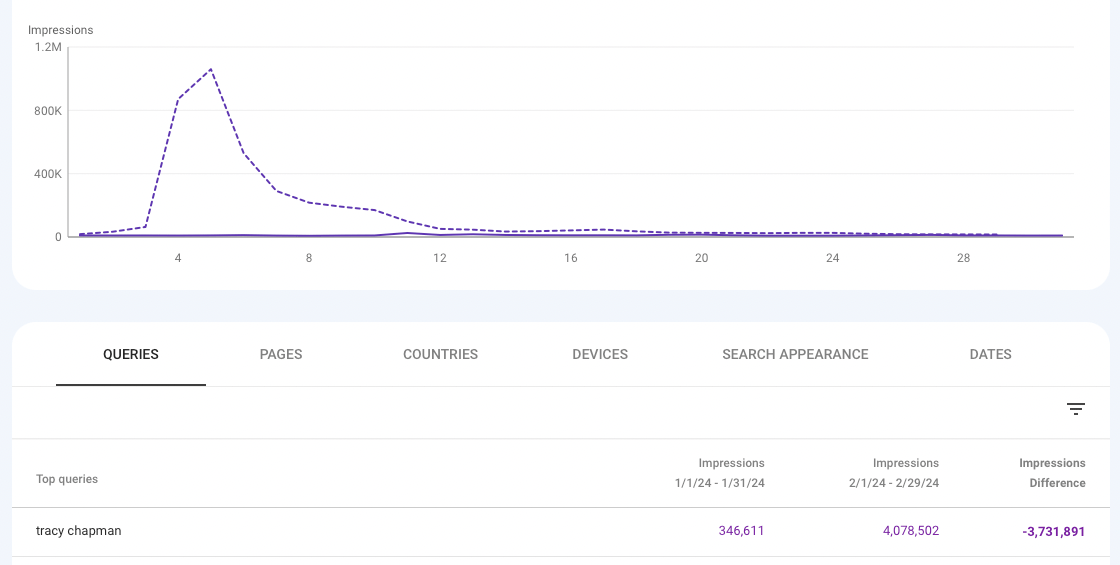
Task: Switch to the DATES tab
Action: (x=990, y=354)
